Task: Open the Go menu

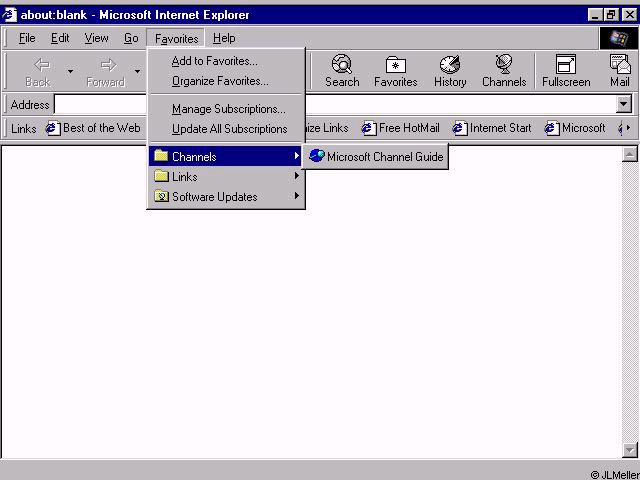Action: tap(131, 38)
